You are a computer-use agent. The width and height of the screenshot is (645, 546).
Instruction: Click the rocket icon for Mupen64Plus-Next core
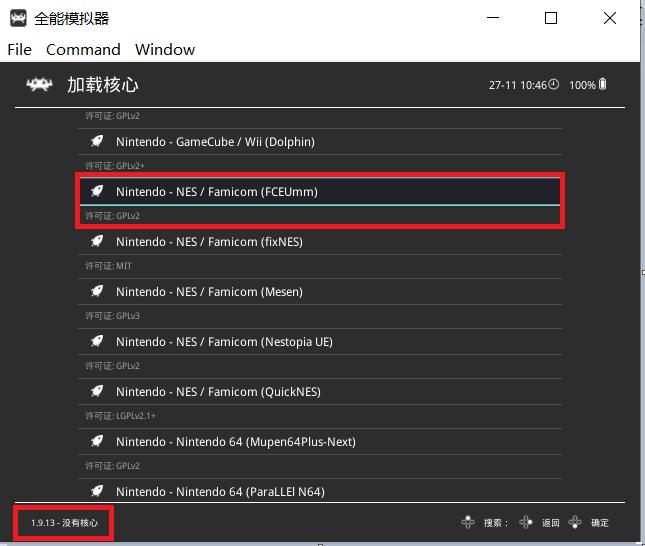pos(97,441)
